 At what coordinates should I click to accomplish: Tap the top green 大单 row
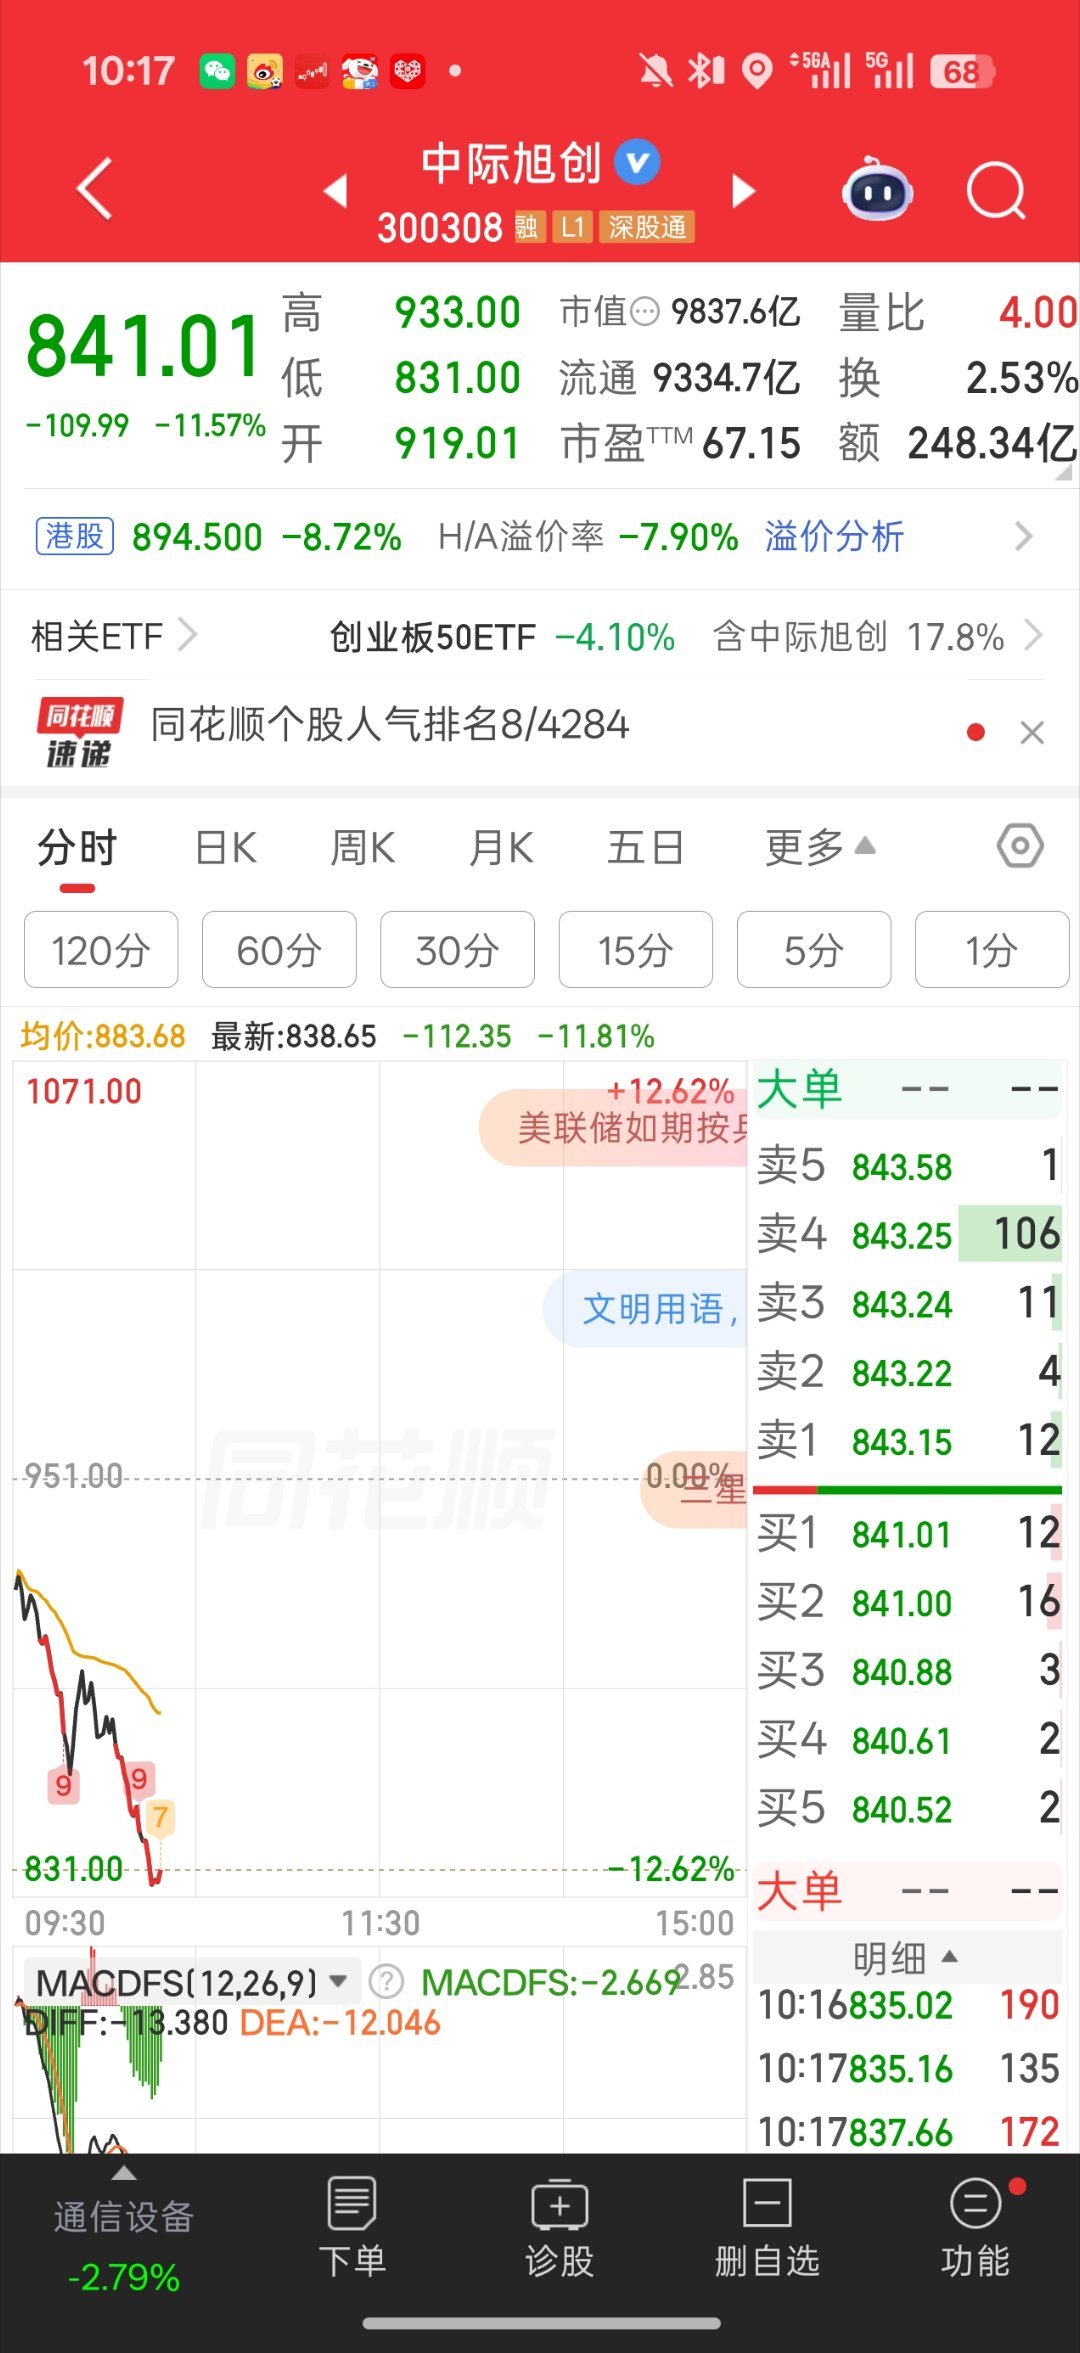[x=907, y=1089]
